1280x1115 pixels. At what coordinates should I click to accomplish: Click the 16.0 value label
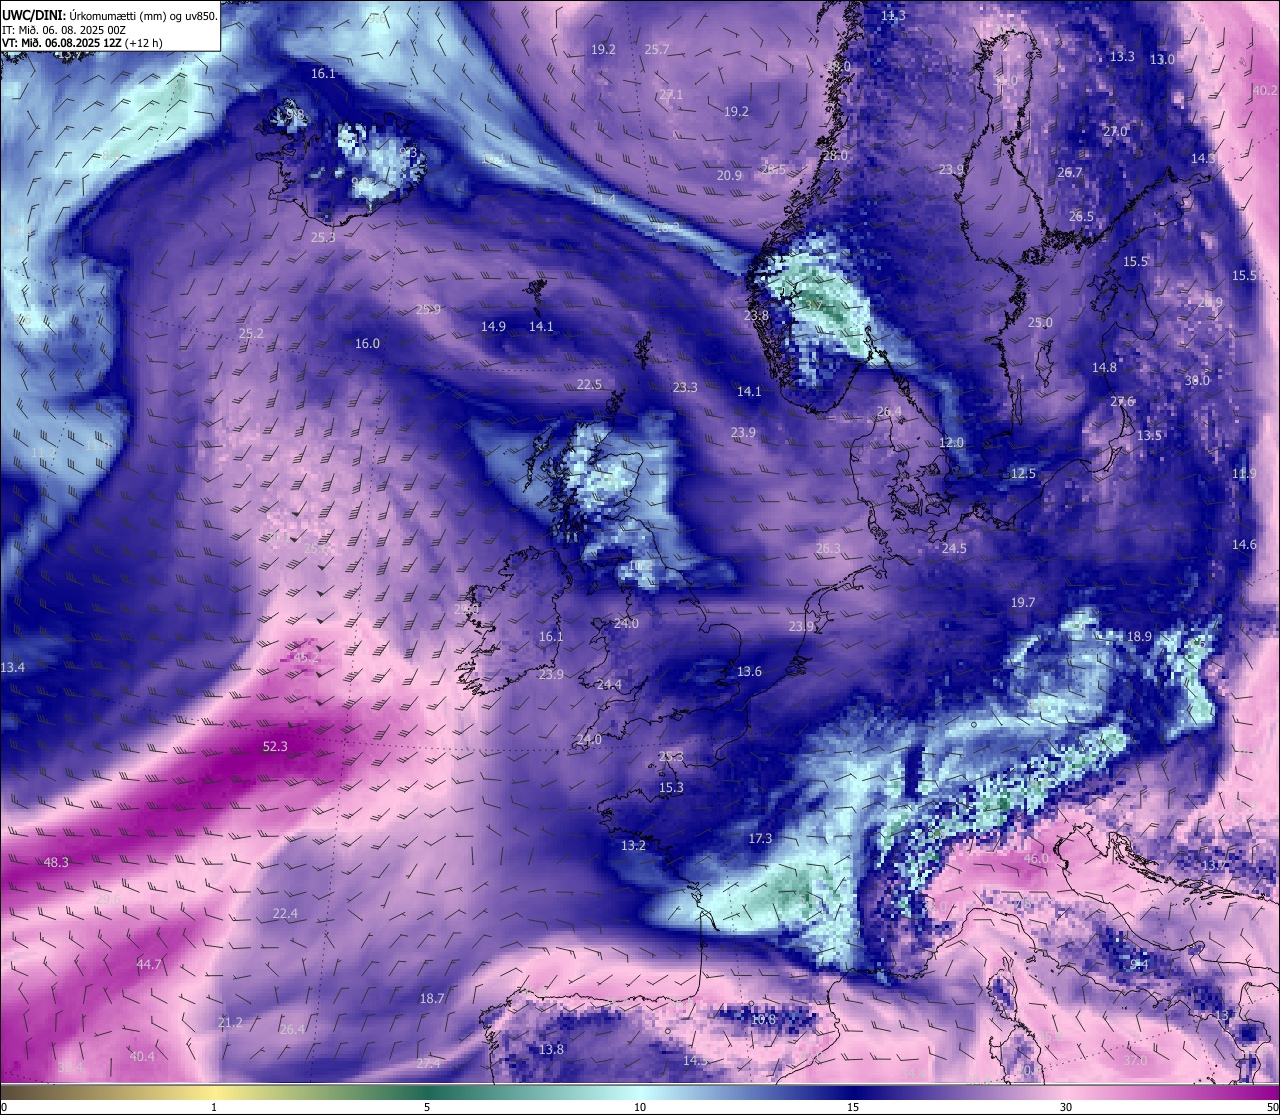pyautogui.click(x=367, y=343)
